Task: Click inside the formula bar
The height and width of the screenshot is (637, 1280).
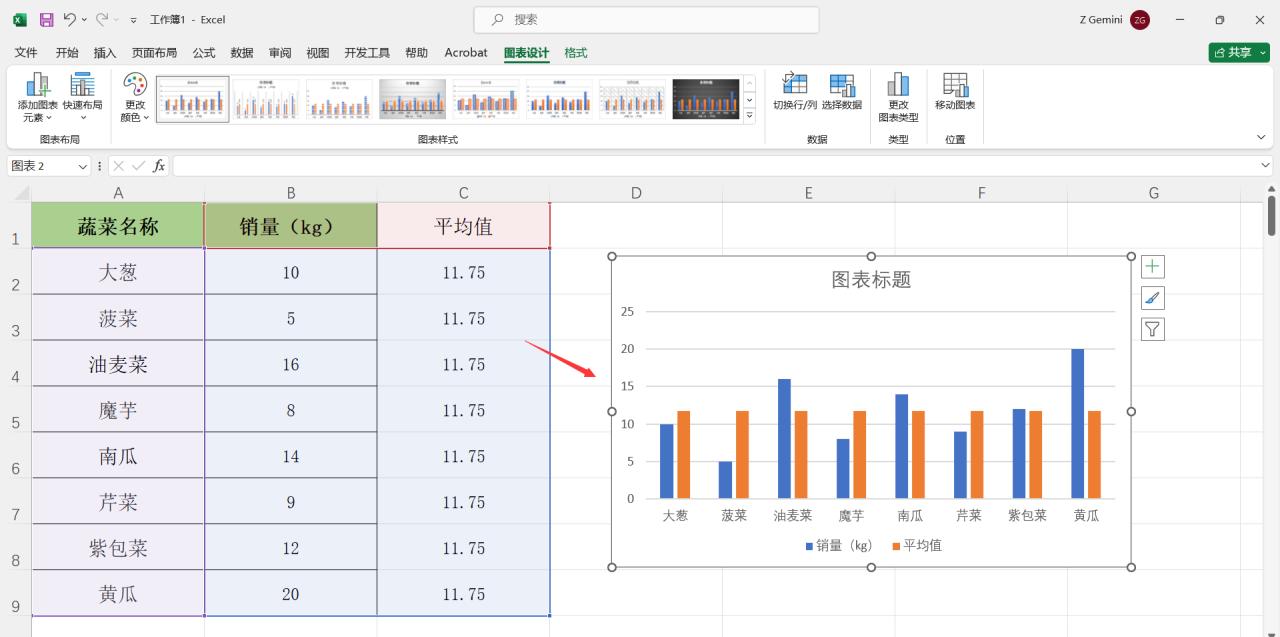Action: click(x=715, y=166)
